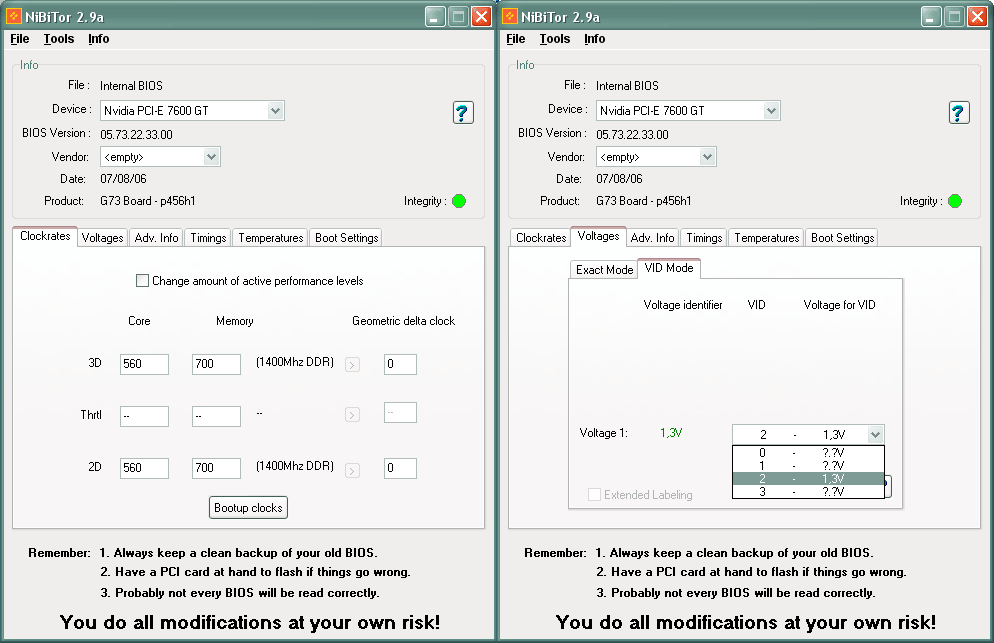Open the Vendor dropdown in left window
The height and width of the screenshot is (643, 994).
(x=212, y=157)
